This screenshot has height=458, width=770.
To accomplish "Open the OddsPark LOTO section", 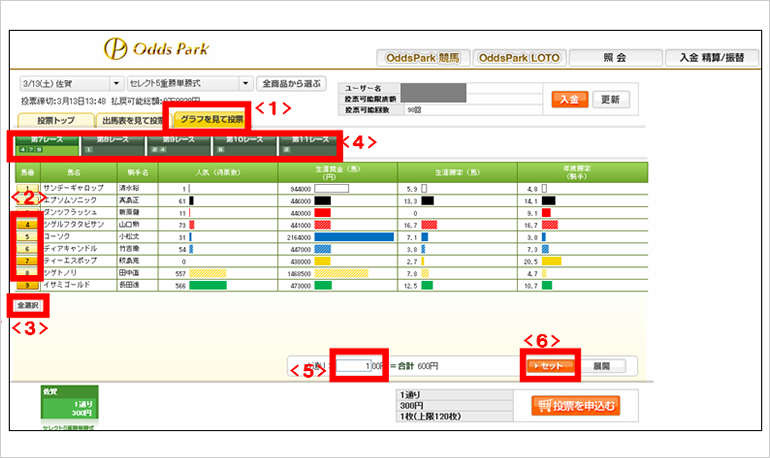I will click(519, 58).
